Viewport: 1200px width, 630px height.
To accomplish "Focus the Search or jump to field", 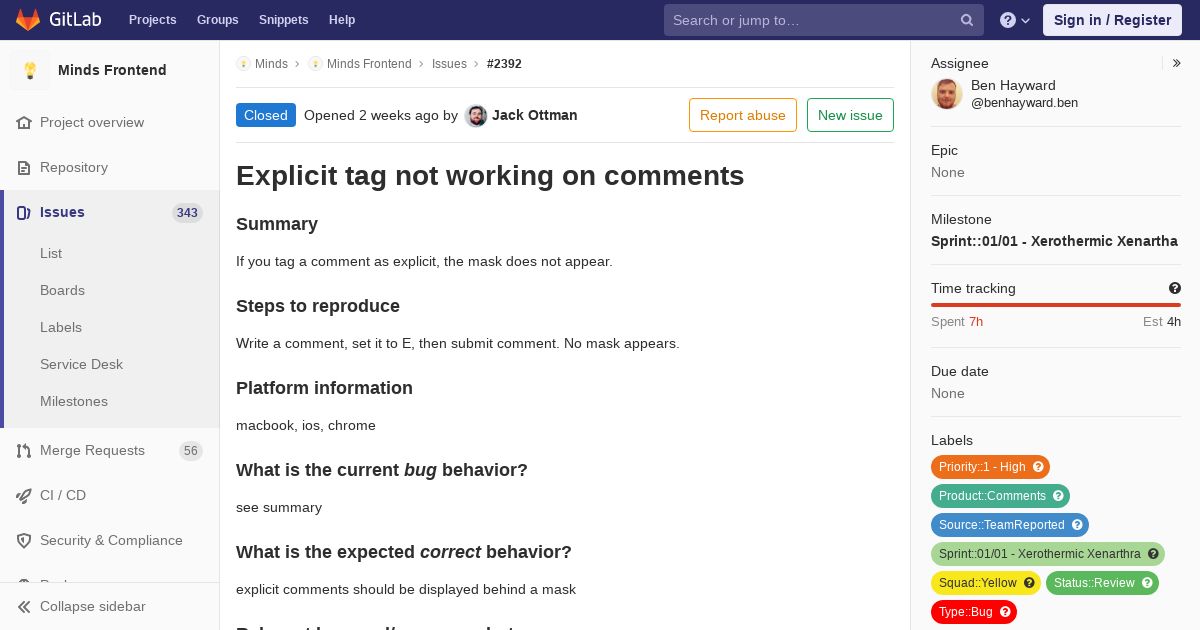I will pos(823,20).
